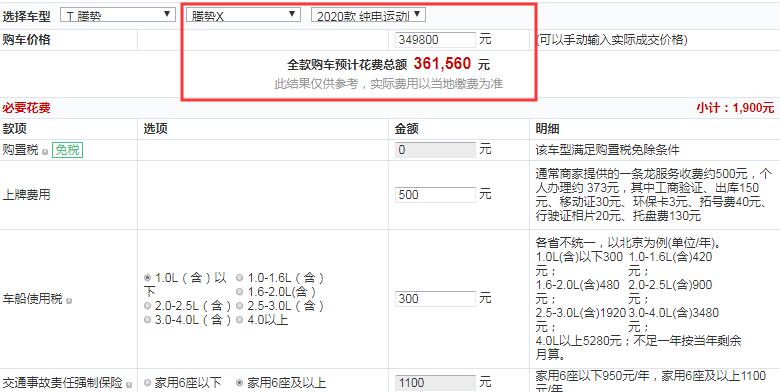The image size is (780, 392).
Task: Click the 选择车型 label
Action: 26,16
